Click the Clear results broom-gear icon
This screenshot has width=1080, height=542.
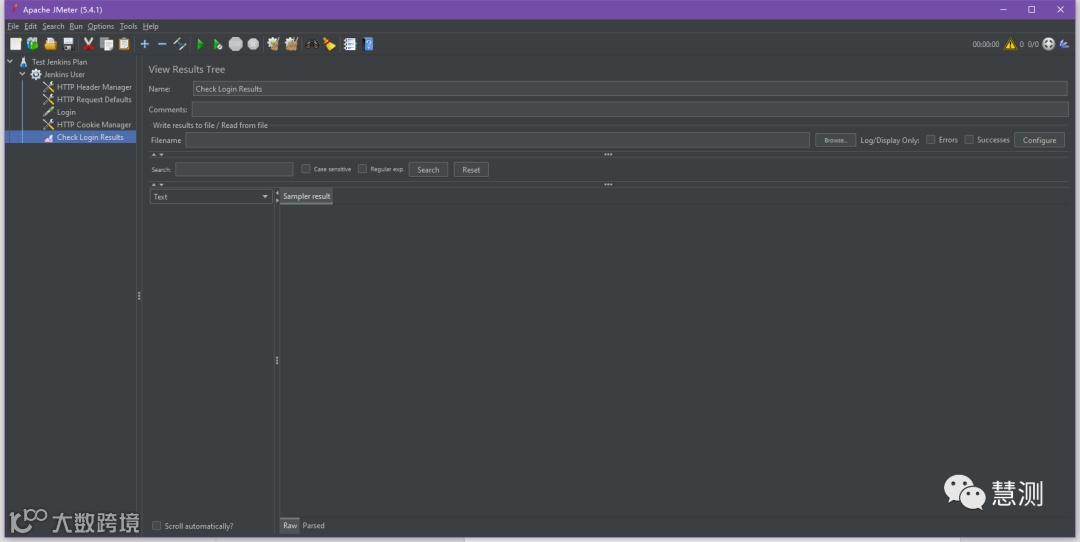(273, 44)
